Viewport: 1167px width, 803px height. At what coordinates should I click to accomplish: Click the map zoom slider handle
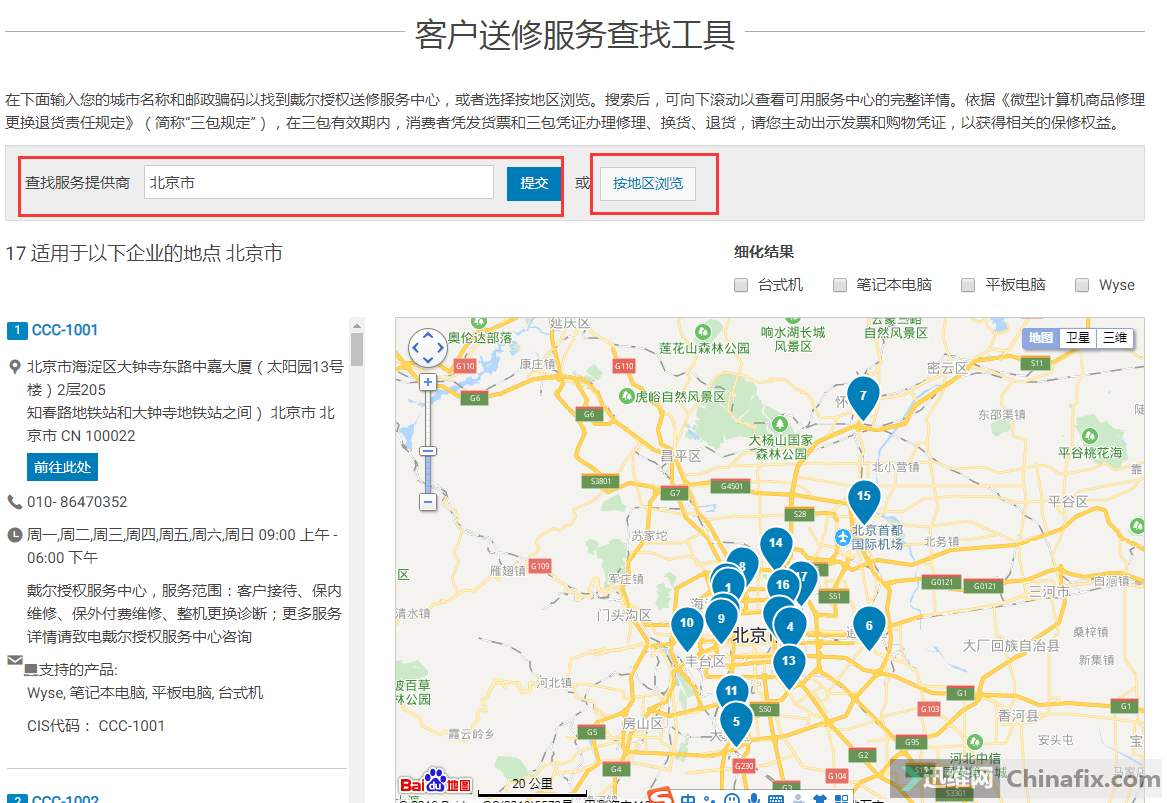pyautogui.click(x=428, y=452)
